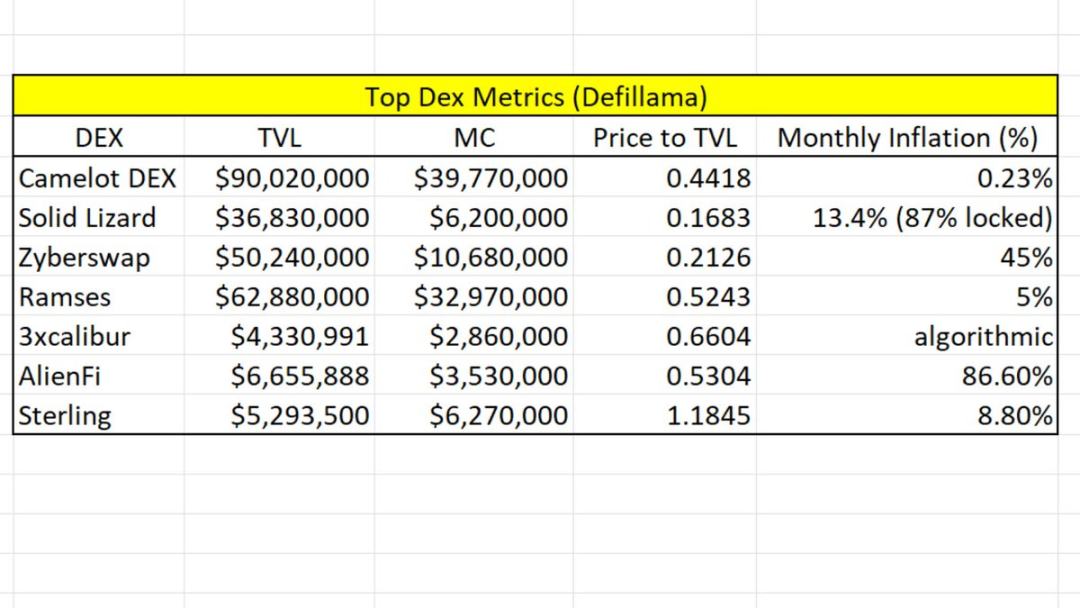Select the MC column header cell
1080x608 pixels.
pyautogui.click(x=474, y=137)
